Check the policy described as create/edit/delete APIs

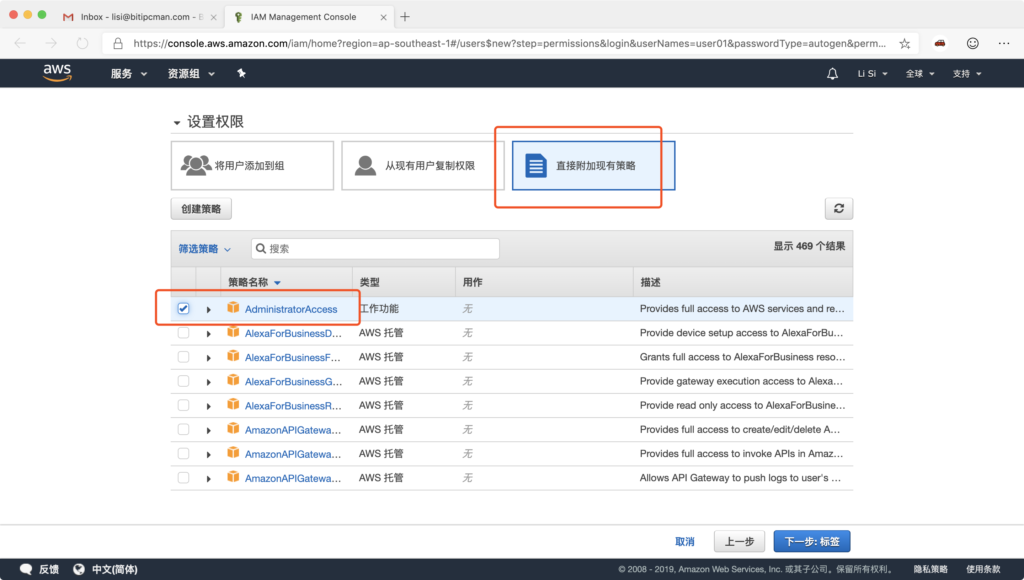(x=184, y=429)
